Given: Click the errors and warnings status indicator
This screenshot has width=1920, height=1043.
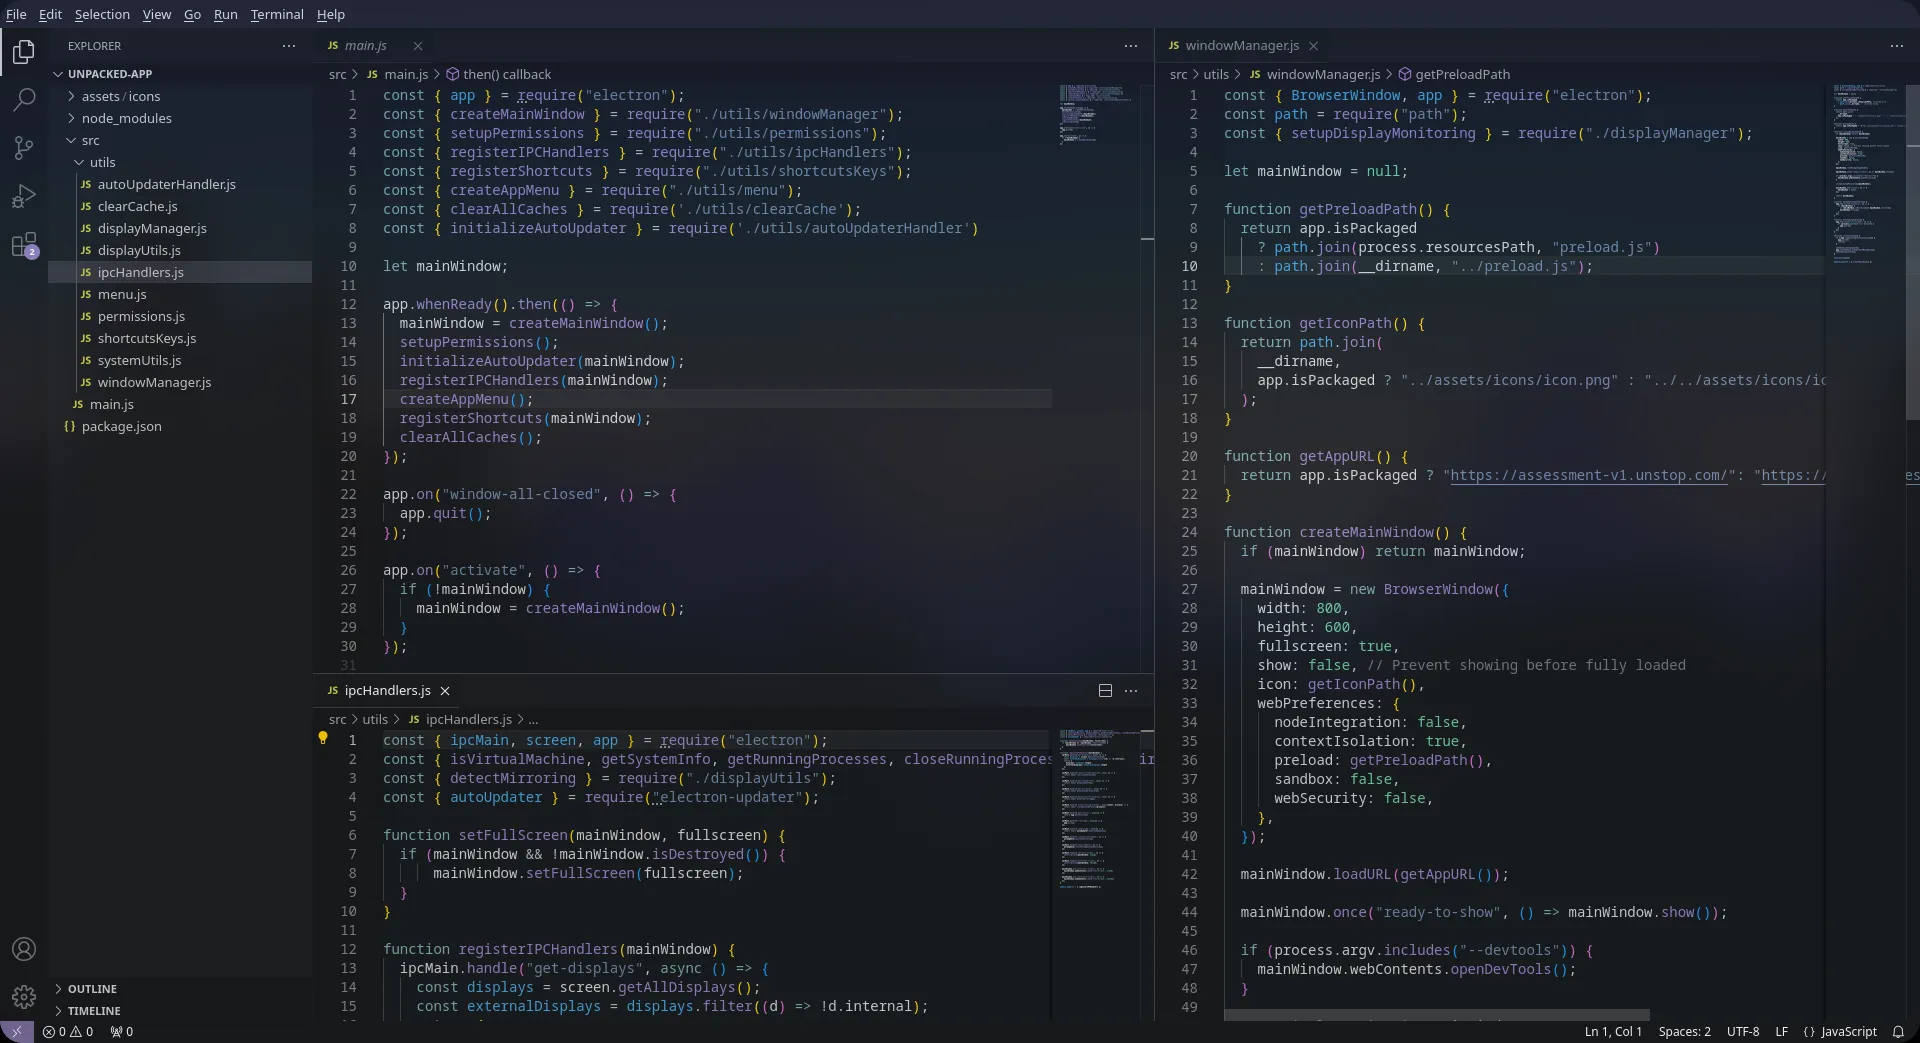Looking at the screenshot, I should (68, 1032).
